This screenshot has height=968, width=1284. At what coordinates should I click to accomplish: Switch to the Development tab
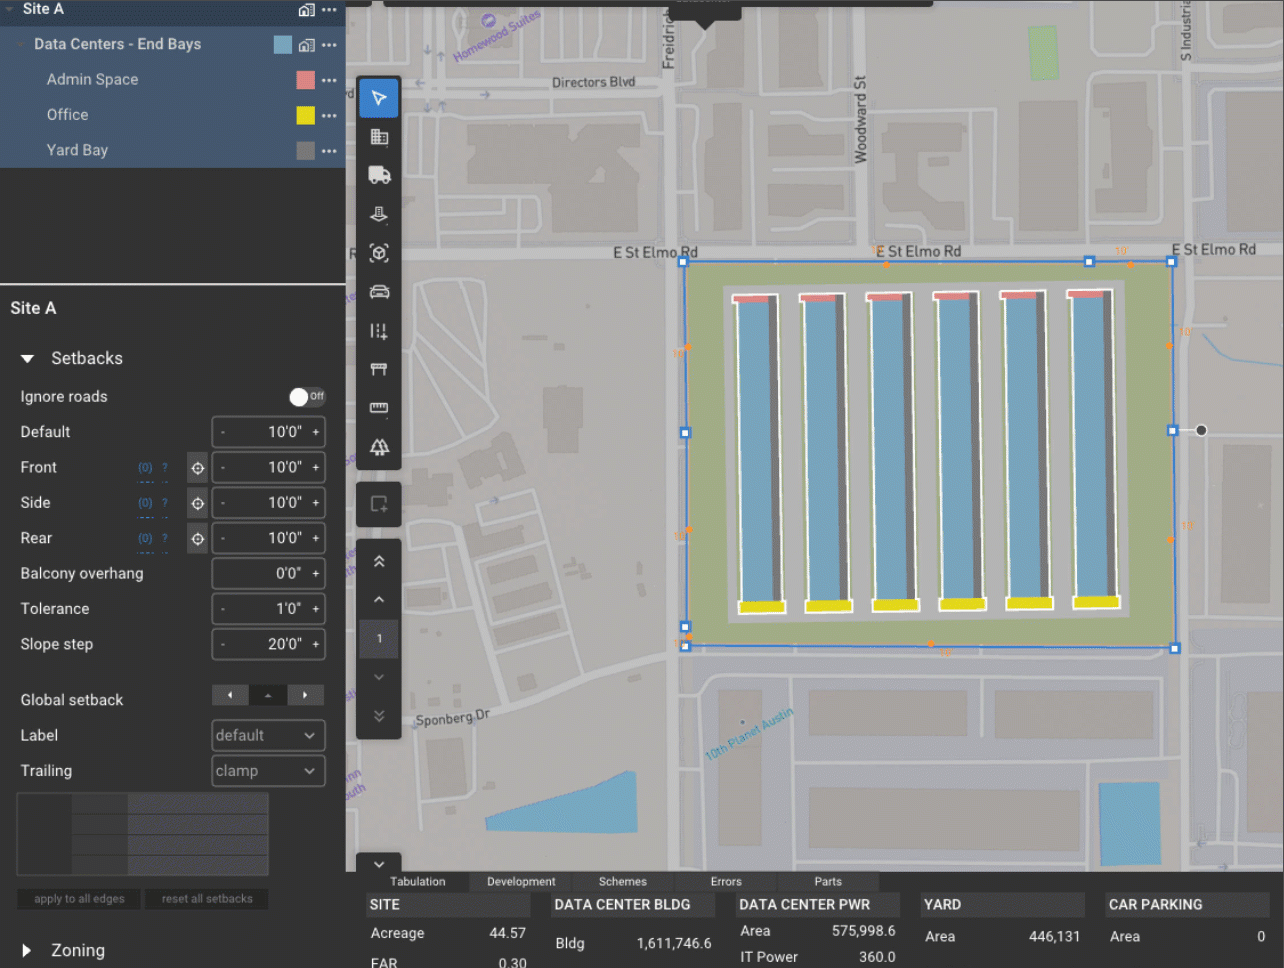click(521, 882)
